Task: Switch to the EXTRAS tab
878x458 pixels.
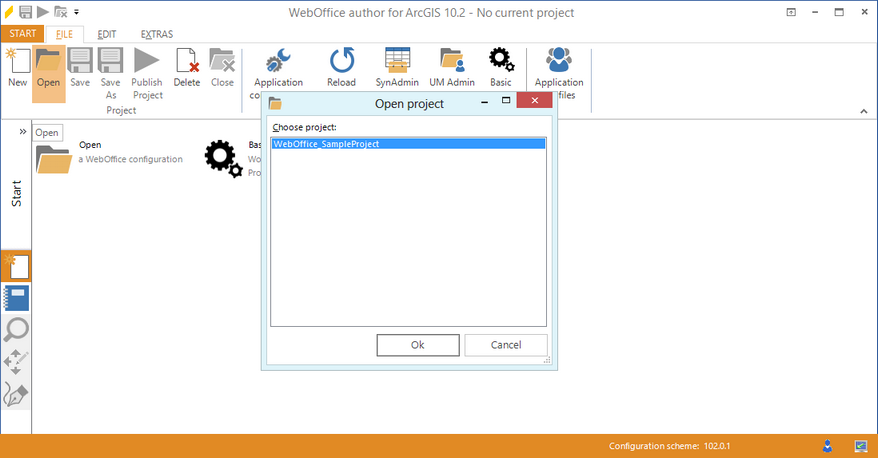Action: click(157, 34)
